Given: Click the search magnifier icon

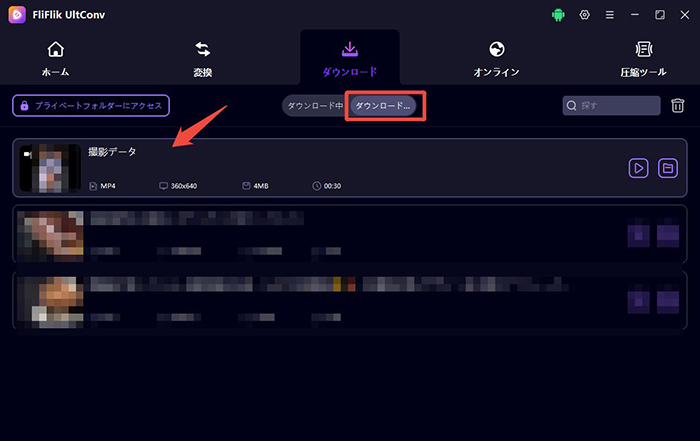Looking at the screenshot, I should tap(571, 106).
